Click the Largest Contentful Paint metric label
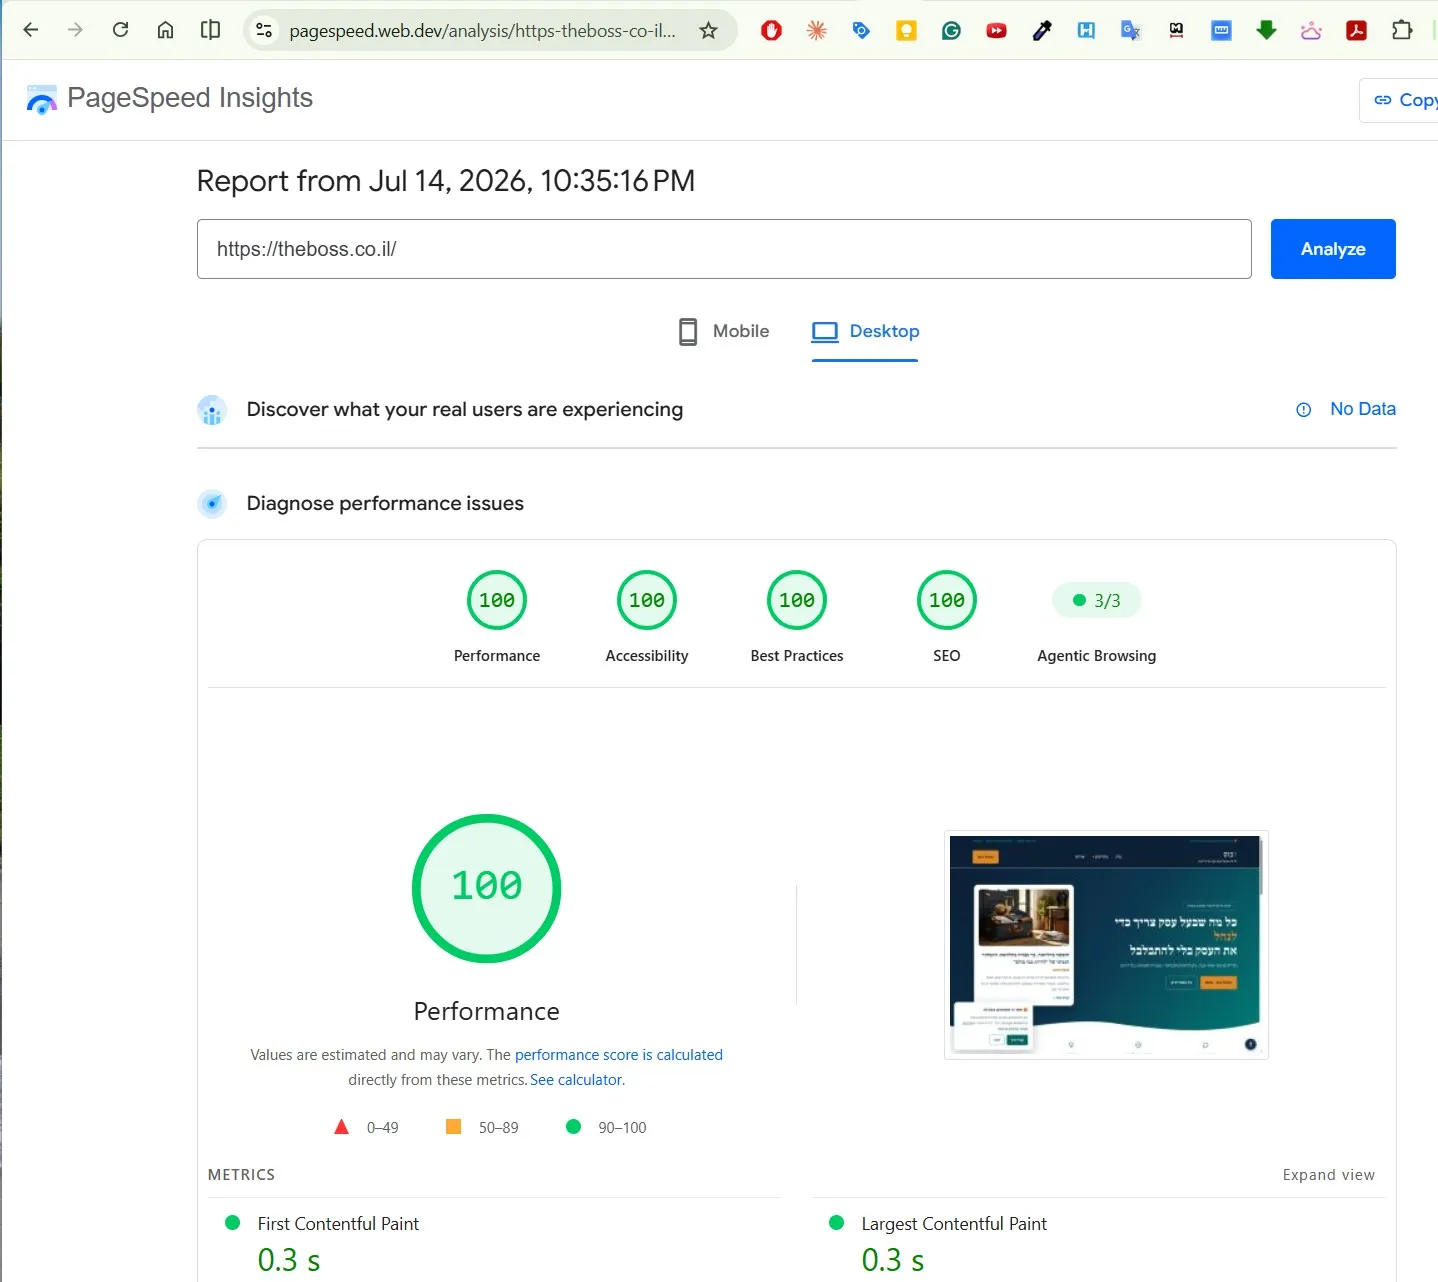1438x1282 pixels. pyautogui.click(x=954, y=1224)
